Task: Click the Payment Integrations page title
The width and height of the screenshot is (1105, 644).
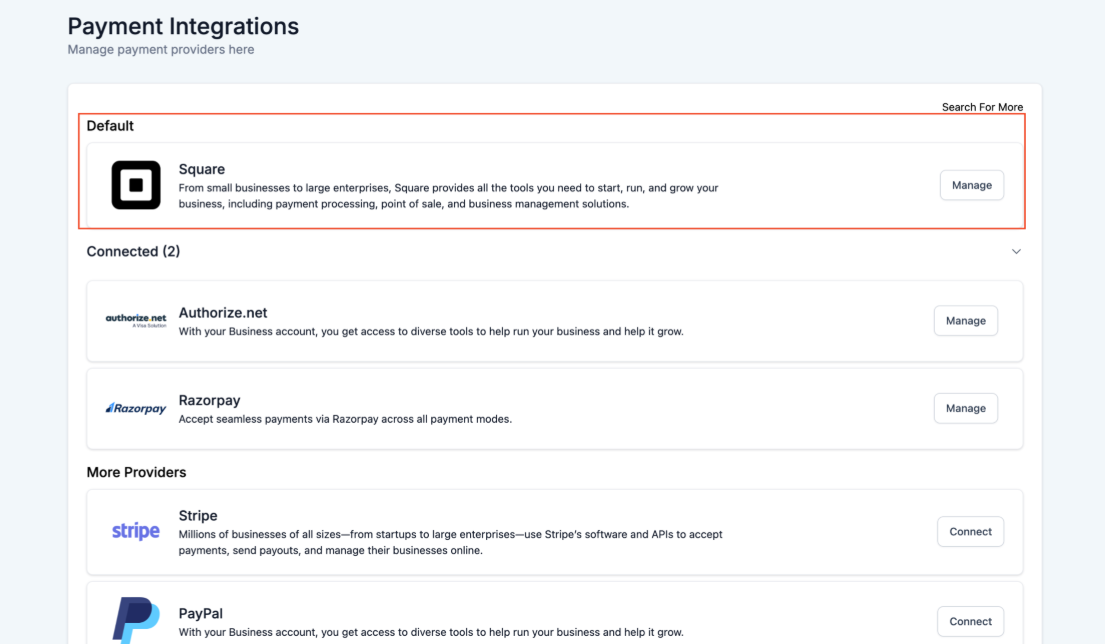Action: [x=183, y=26]
